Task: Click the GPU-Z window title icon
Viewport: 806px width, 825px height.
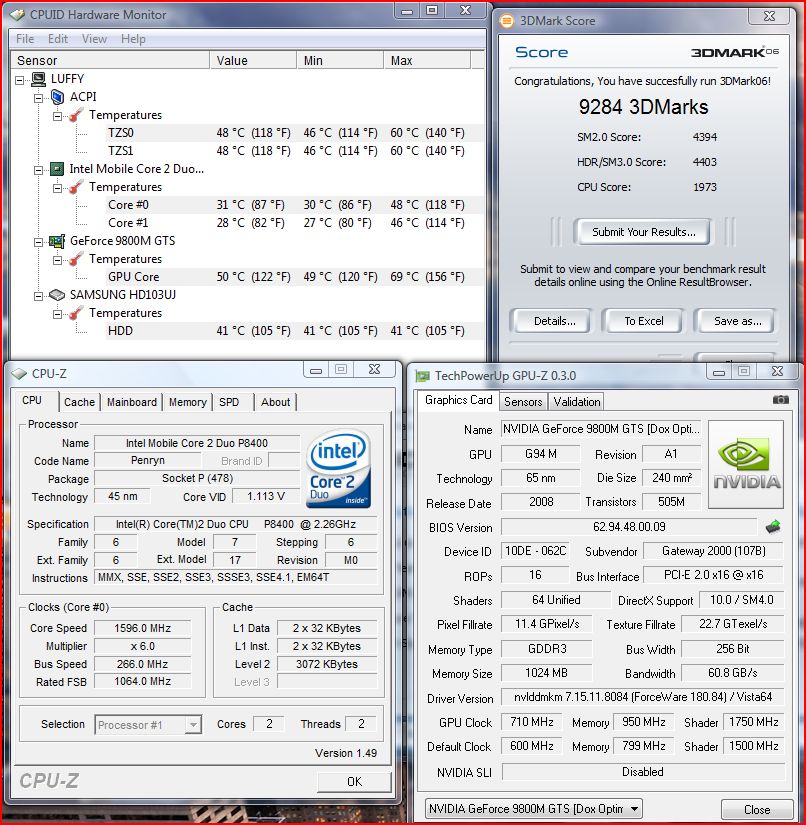Action: [x=422, y=376]
